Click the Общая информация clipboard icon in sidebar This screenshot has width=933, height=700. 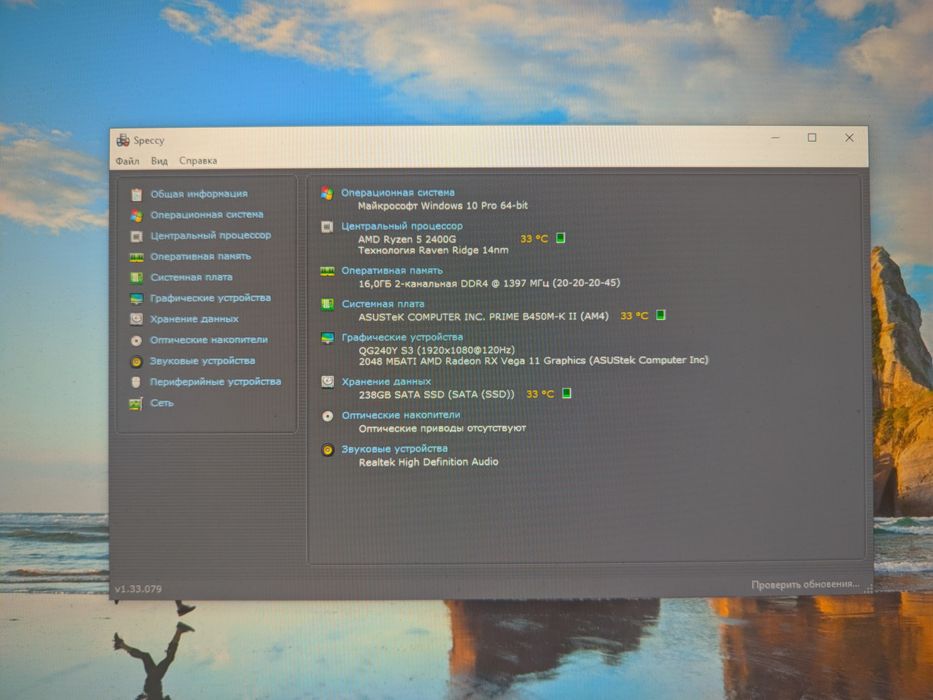click(x=136, y=194)
